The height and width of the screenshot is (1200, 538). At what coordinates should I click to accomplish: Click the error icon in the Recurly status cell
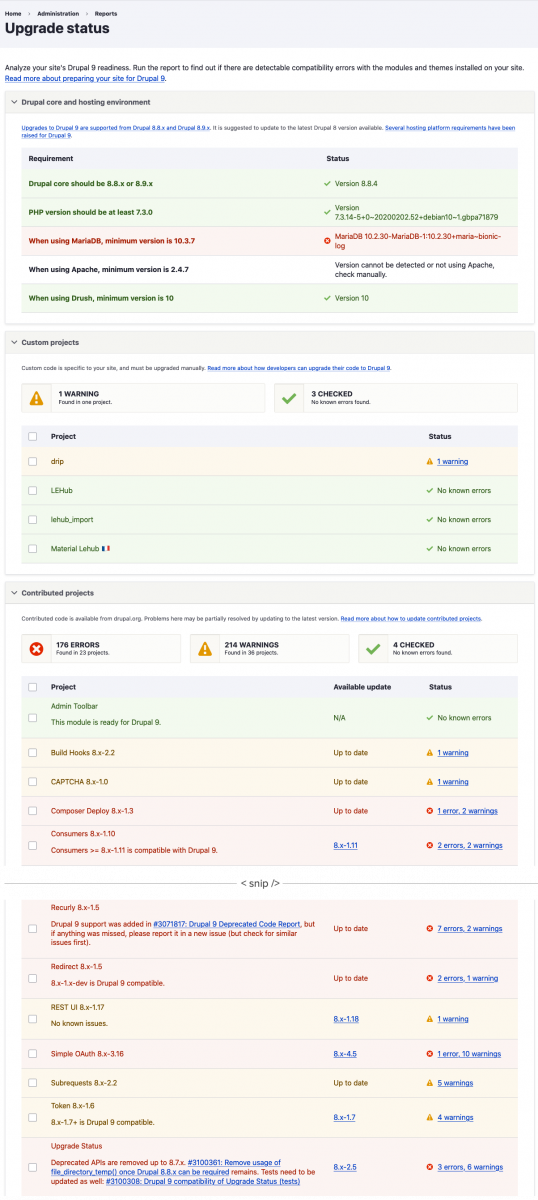tap(430, 928)
